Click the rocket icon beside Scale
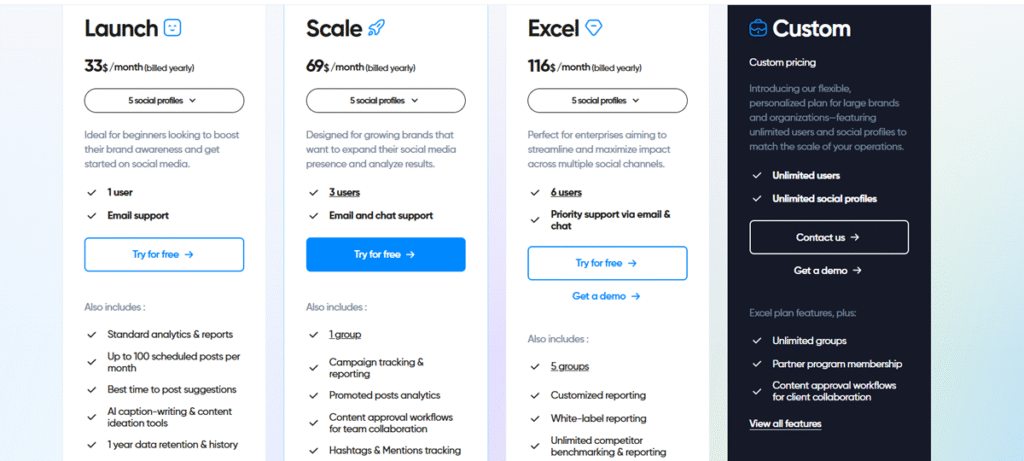This screenshot has width=1024, height=461. (376, 27)
